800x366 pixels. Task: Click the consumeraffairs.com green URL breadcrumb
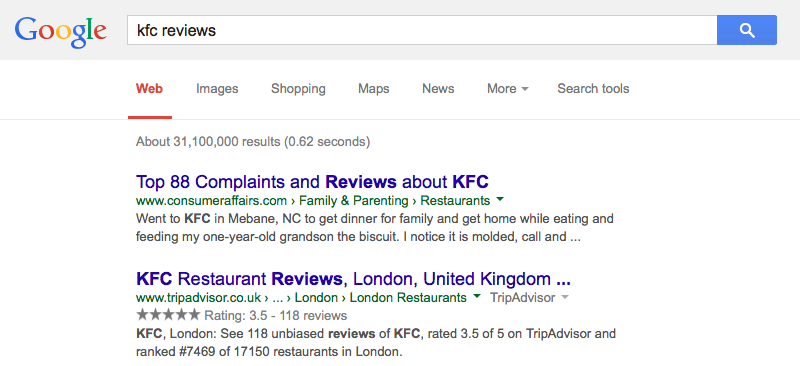click(313, 201)
